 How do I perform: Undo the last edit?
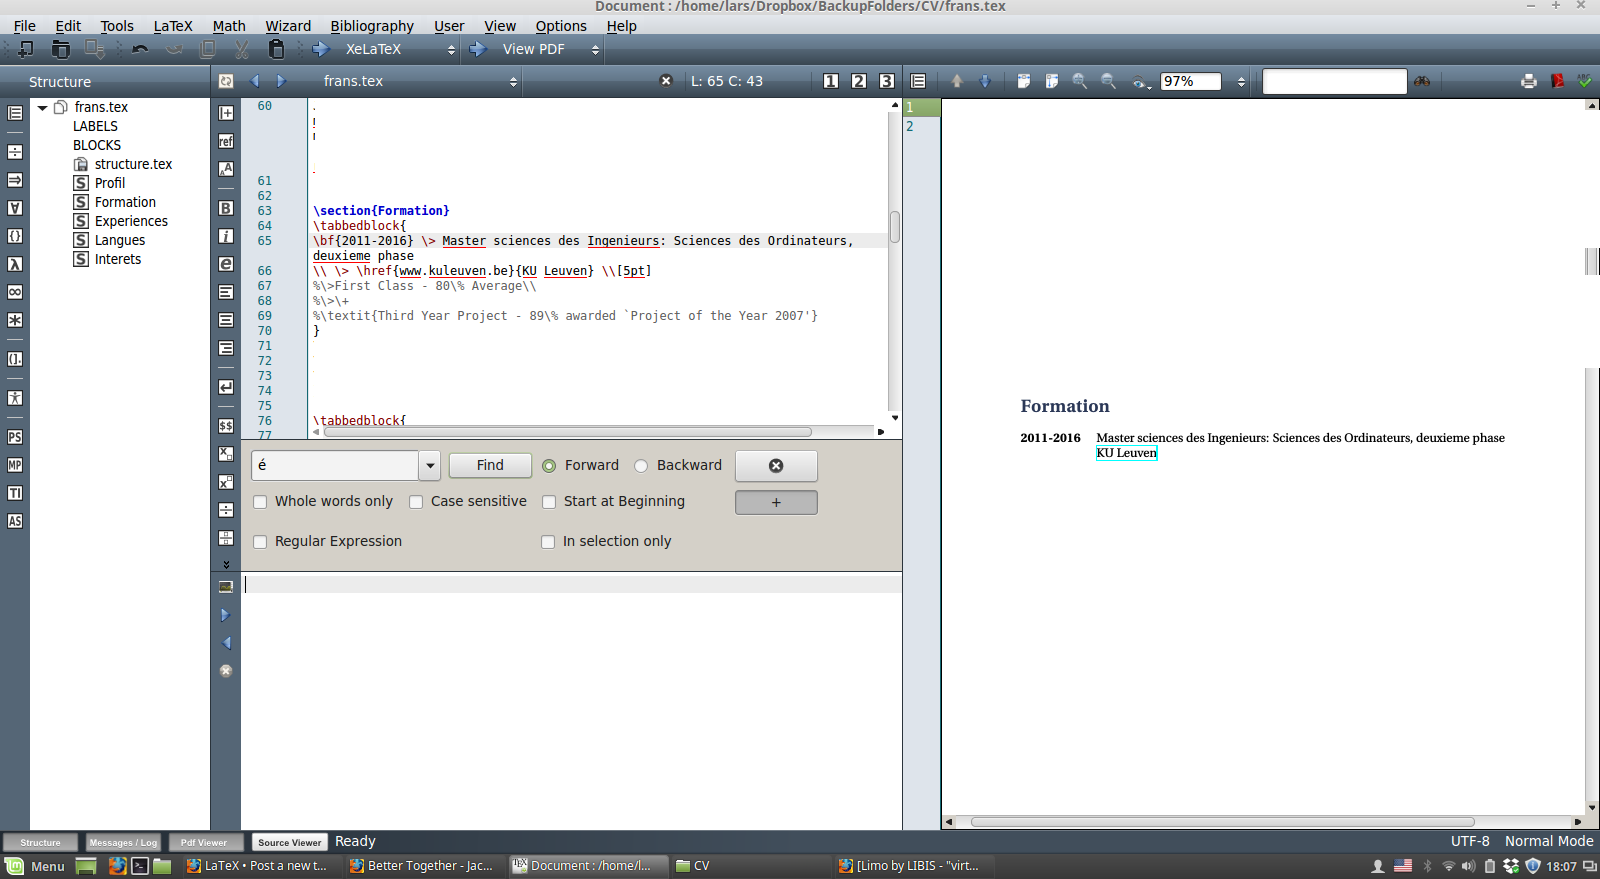pyautogui.click(x=140, y=49)
